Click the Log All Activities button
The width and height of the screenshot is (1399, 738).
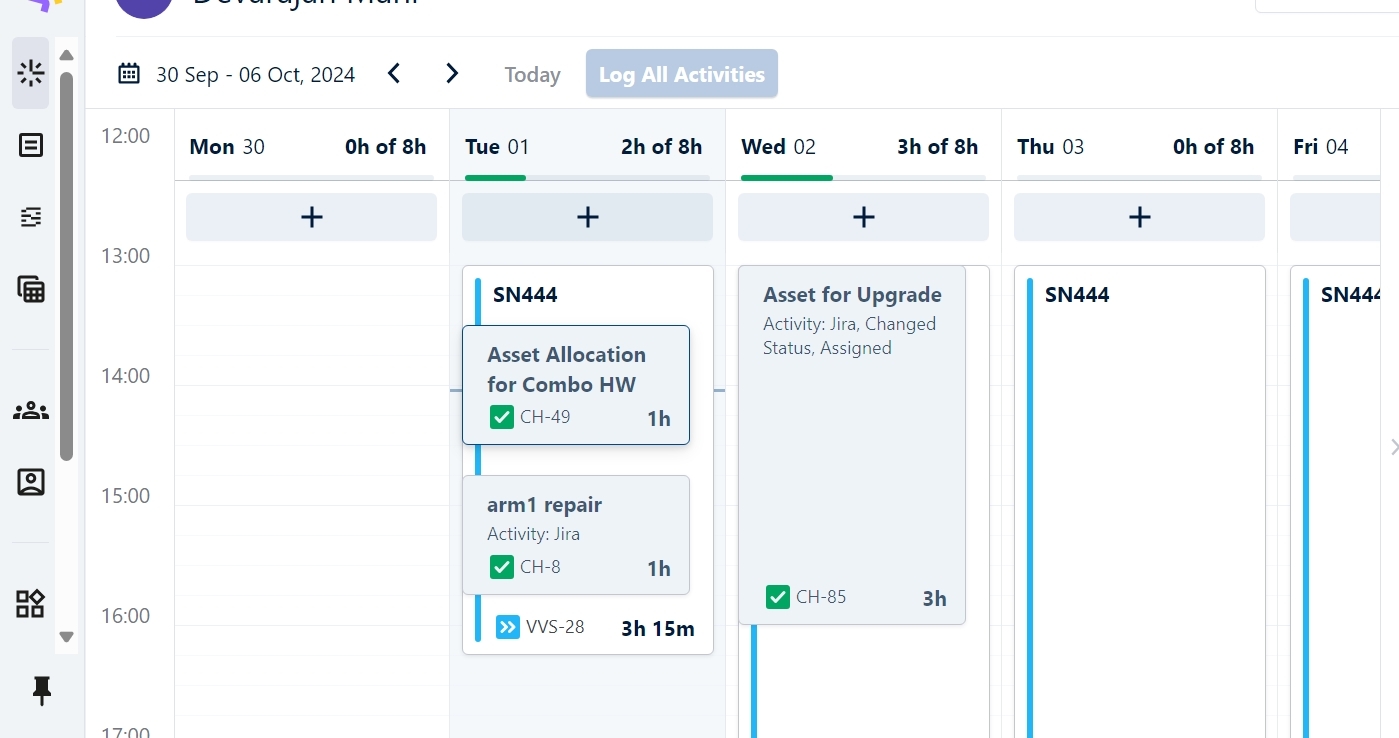[x=682, y=74]
